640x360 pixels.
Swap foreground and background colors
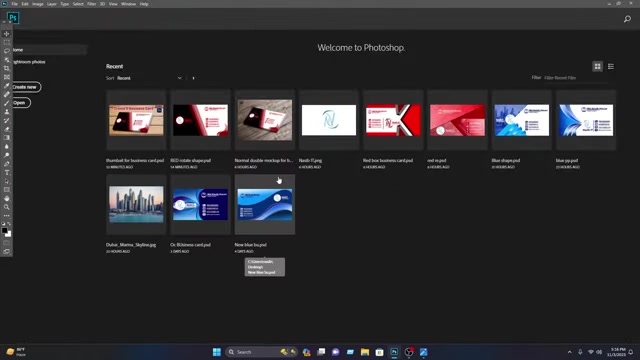pos(9,224)
